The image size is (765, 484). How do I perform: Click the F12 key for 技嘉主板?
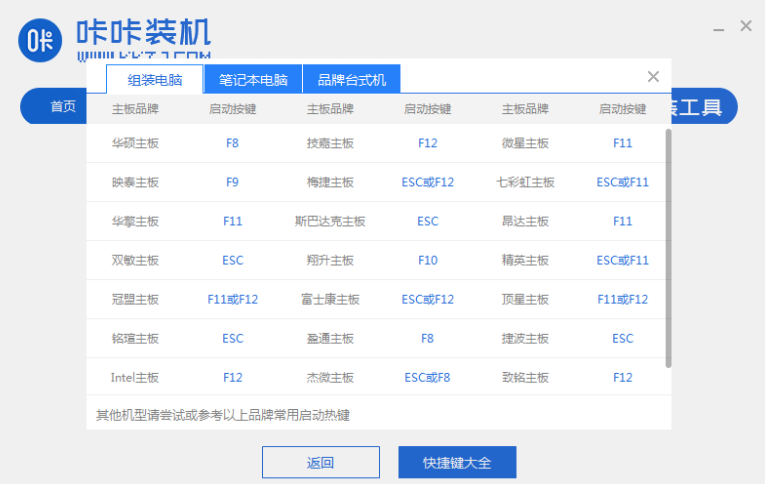point(427,143)
